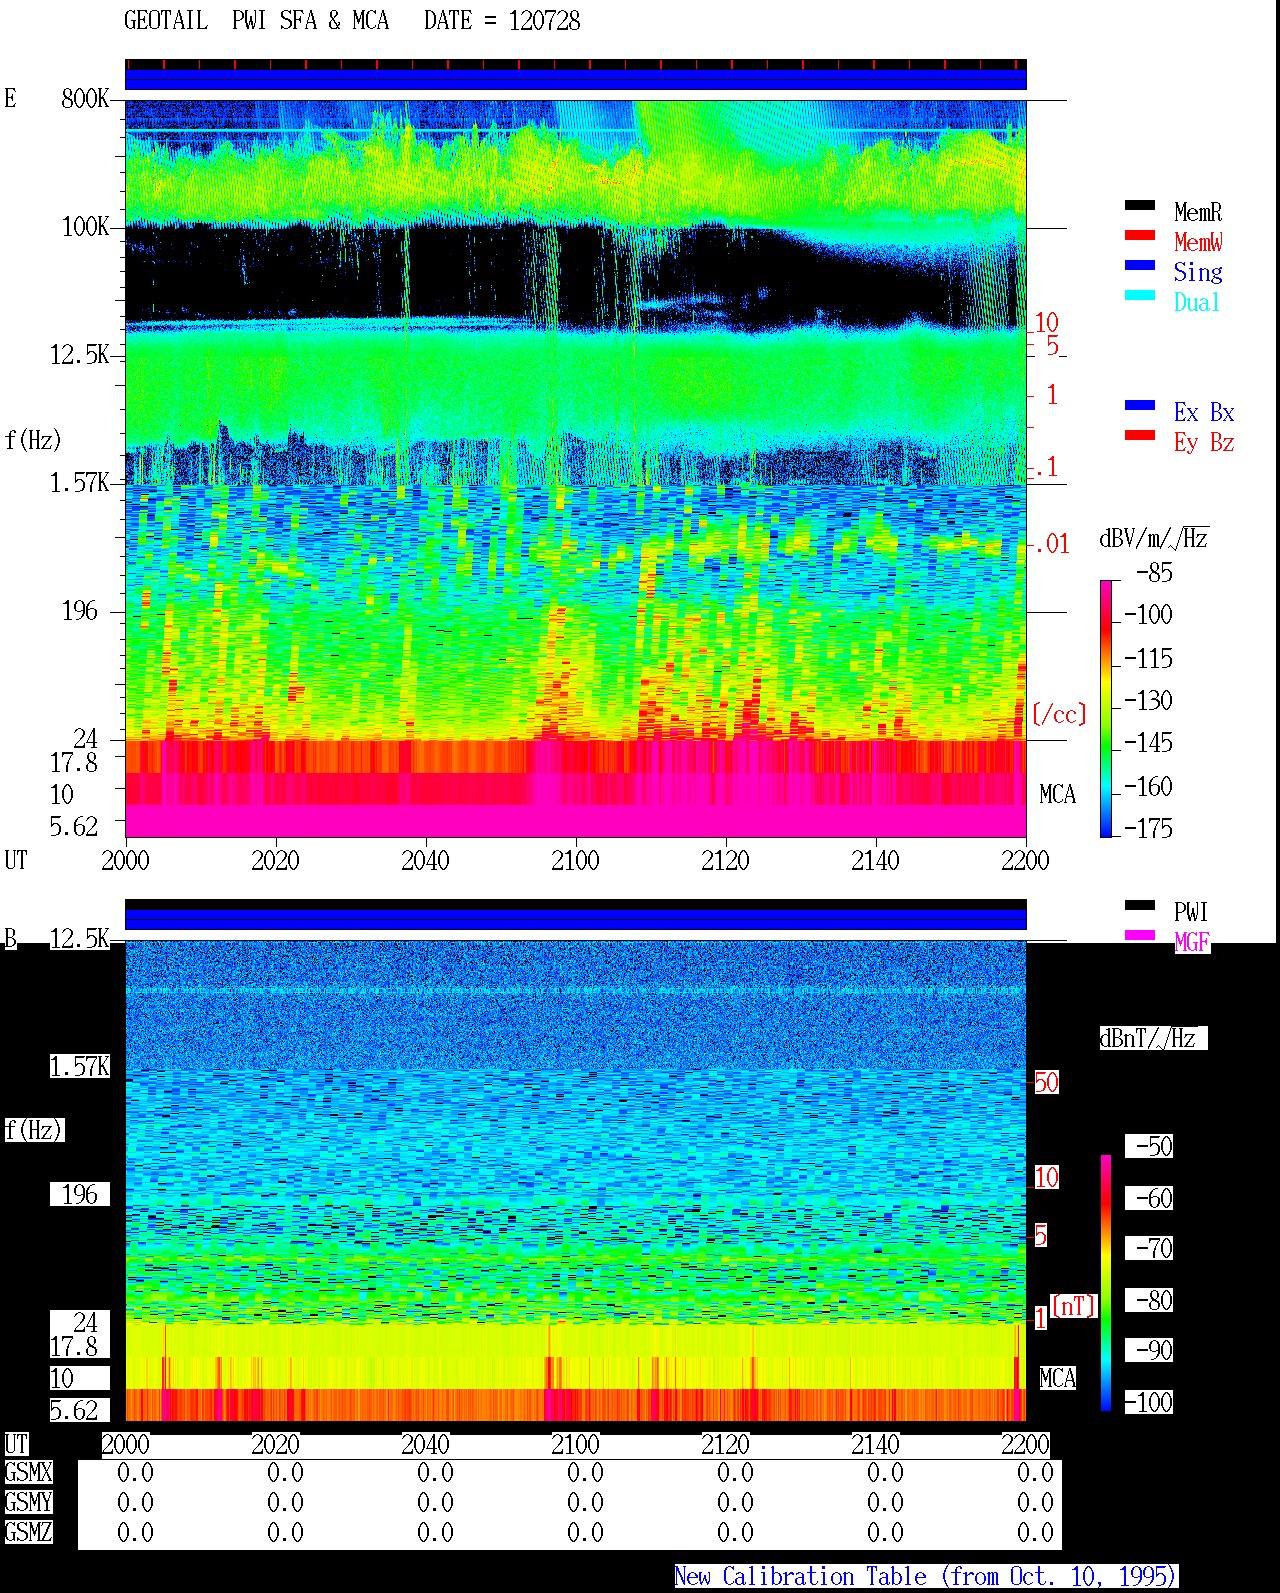Click the red [/cc] density label
Viewport: 1280px width, 1593px height.
pos(1059,714)
